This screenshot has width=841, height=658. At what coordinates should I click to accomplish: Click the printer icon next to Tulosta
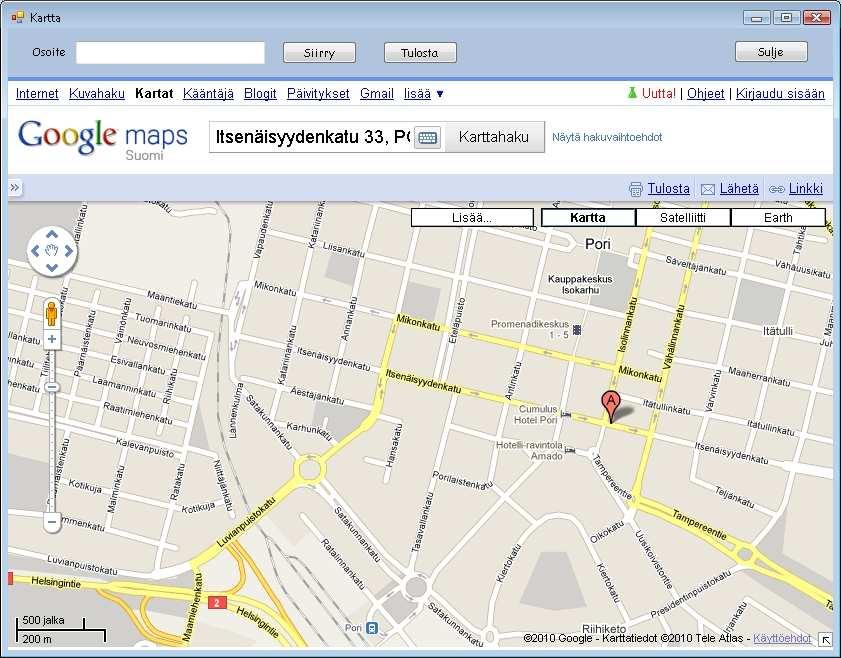636,189
